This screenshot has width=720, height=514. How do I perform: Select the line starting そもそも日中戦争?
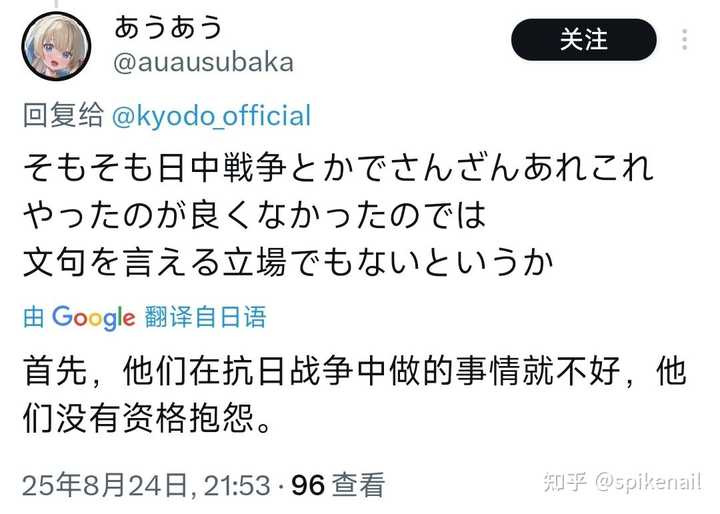338,167
